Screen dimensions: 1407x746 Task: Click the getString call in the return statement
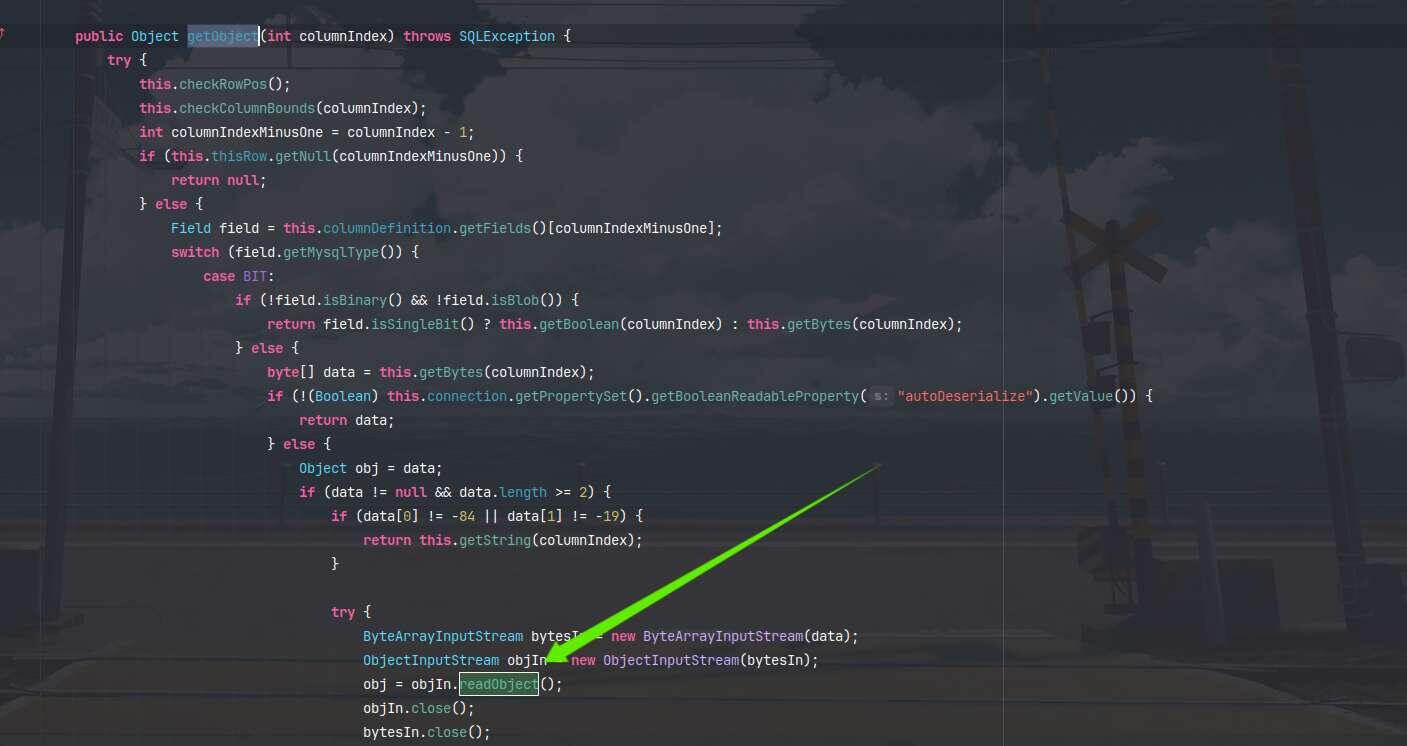(x=494, y=540)
